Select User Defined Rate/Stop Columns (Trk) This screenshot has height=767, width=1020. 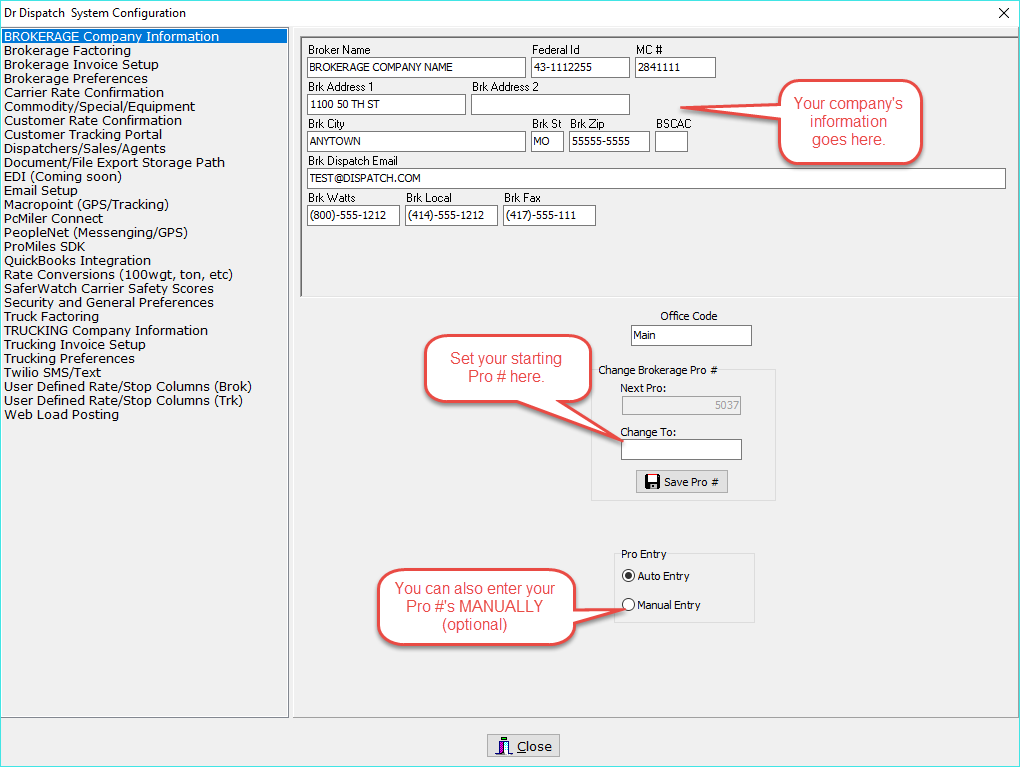tap(124, 401)
